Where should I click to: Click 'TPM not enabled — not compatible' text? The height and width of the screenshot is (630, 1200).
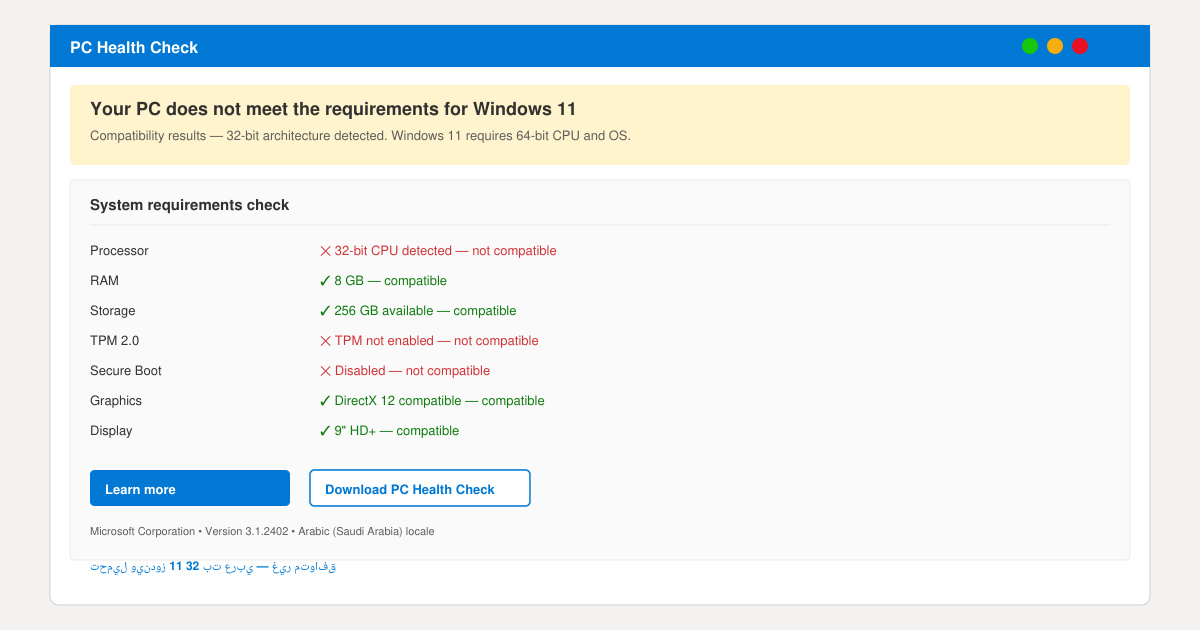(436, 341)
